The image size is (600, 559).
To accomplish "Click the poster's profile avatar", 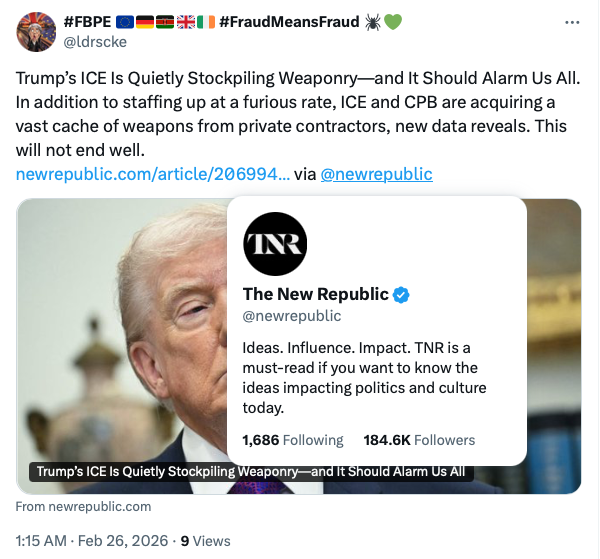I will 36,31.
